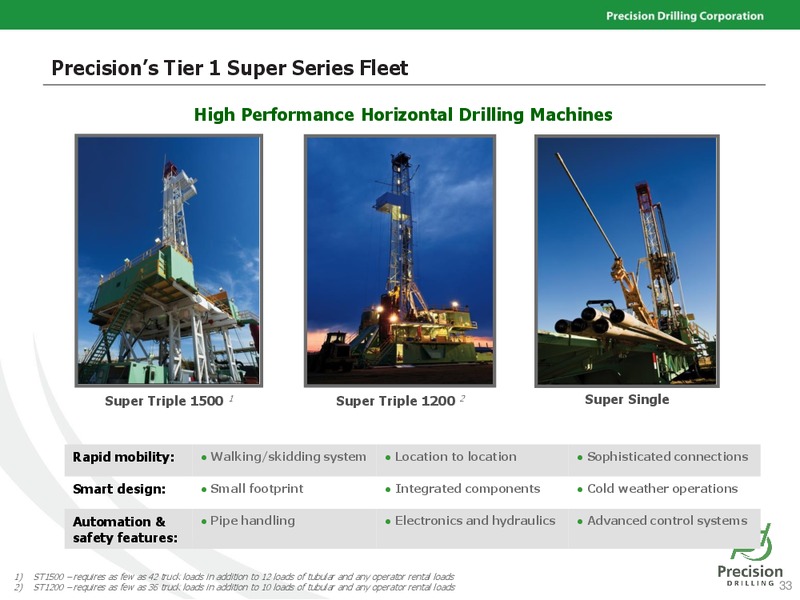Select the heading "High Performance Horizontal Drilling Machines"
This screenshot has height=600, width=800.
403,115
